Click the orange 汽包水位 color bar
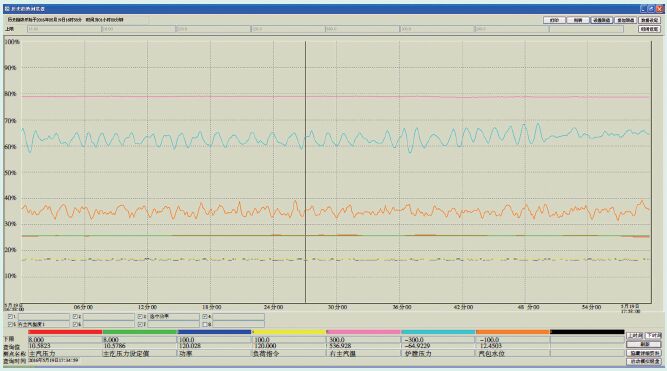The image size is (667, 371). click(x=513, y=332)
